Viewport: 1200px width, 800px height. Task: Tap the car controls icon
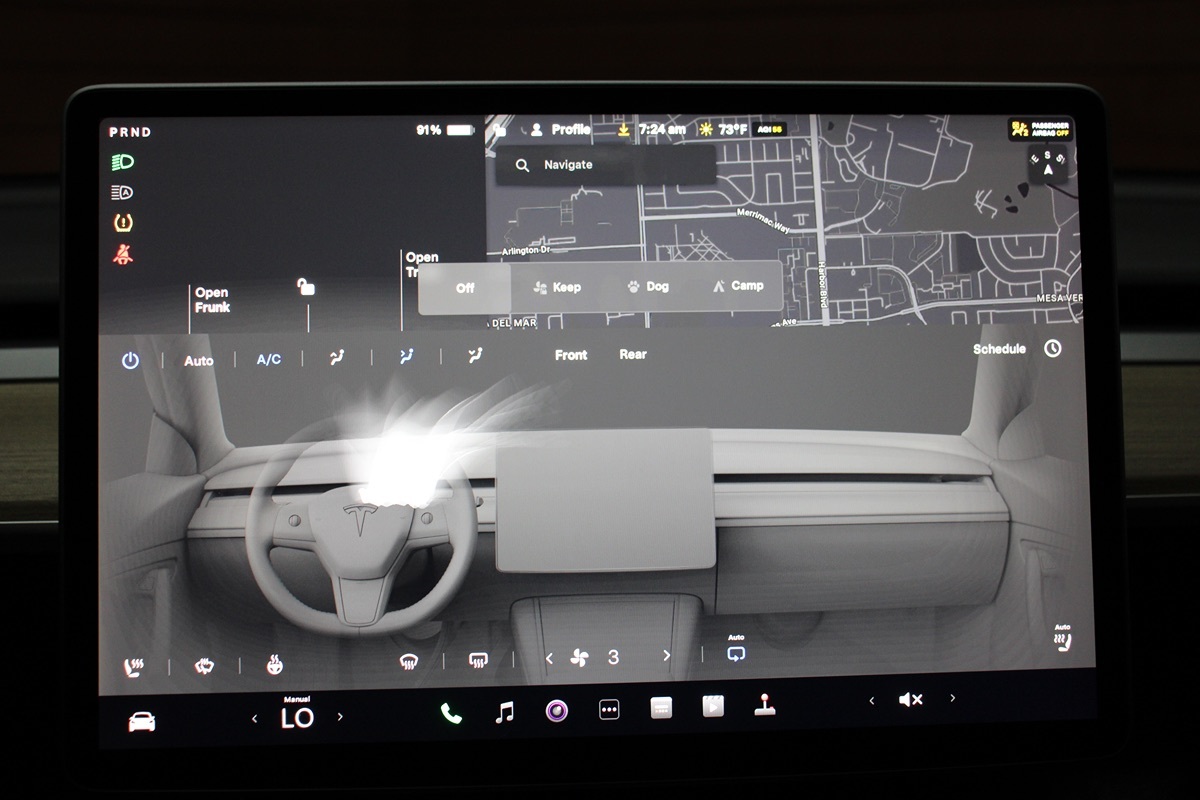142,721
